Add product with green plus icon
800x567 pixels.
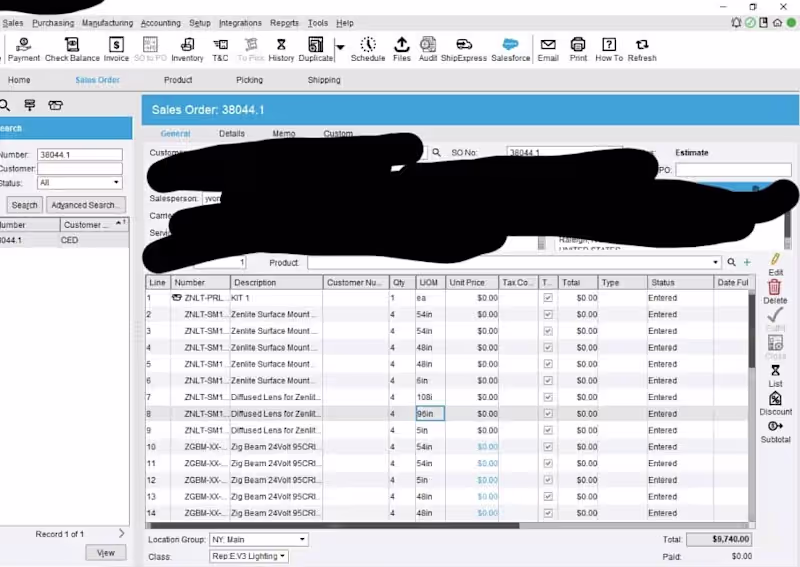[747, 262]
